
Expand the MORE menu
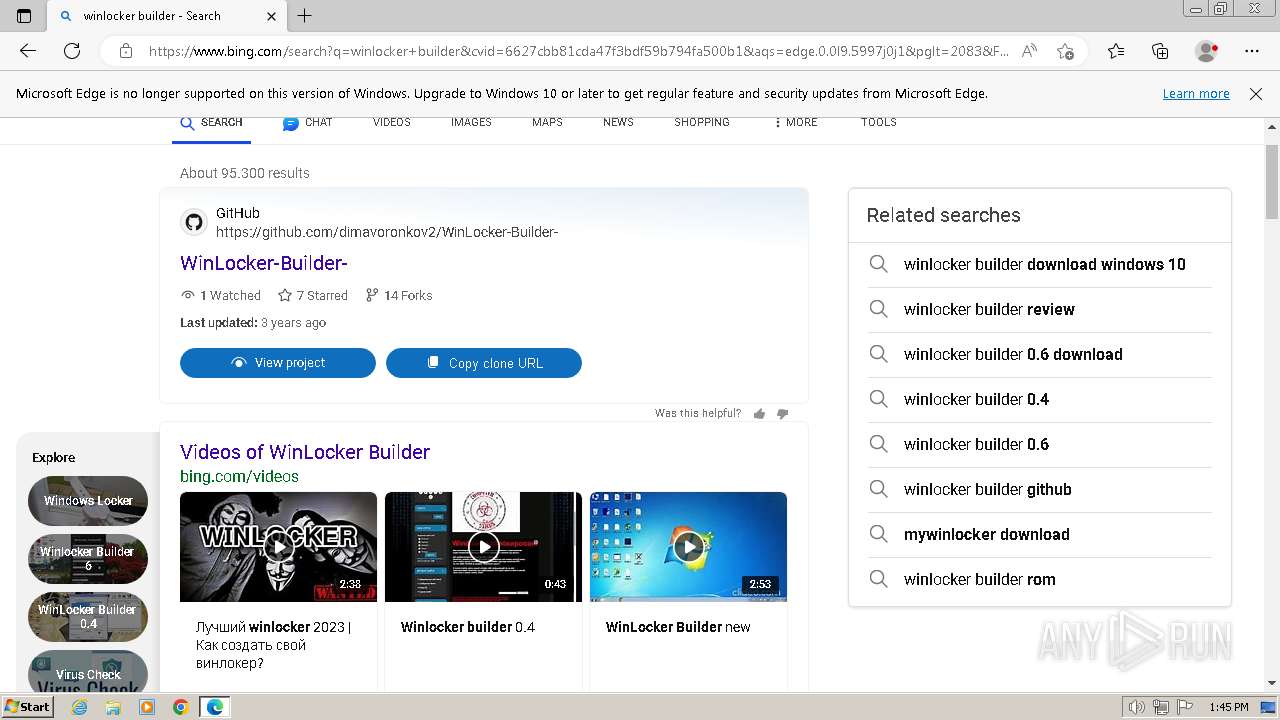(795, 122)
